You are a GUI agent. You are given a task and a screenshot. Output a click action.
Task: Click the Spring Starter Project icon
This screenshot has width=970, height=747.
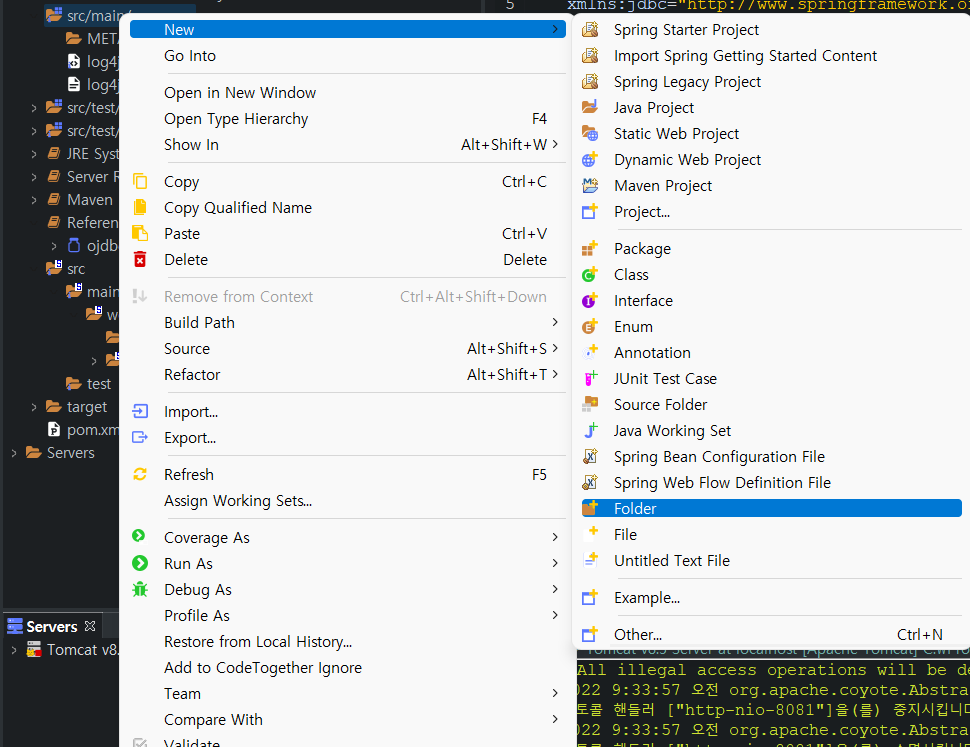(590, 29)
